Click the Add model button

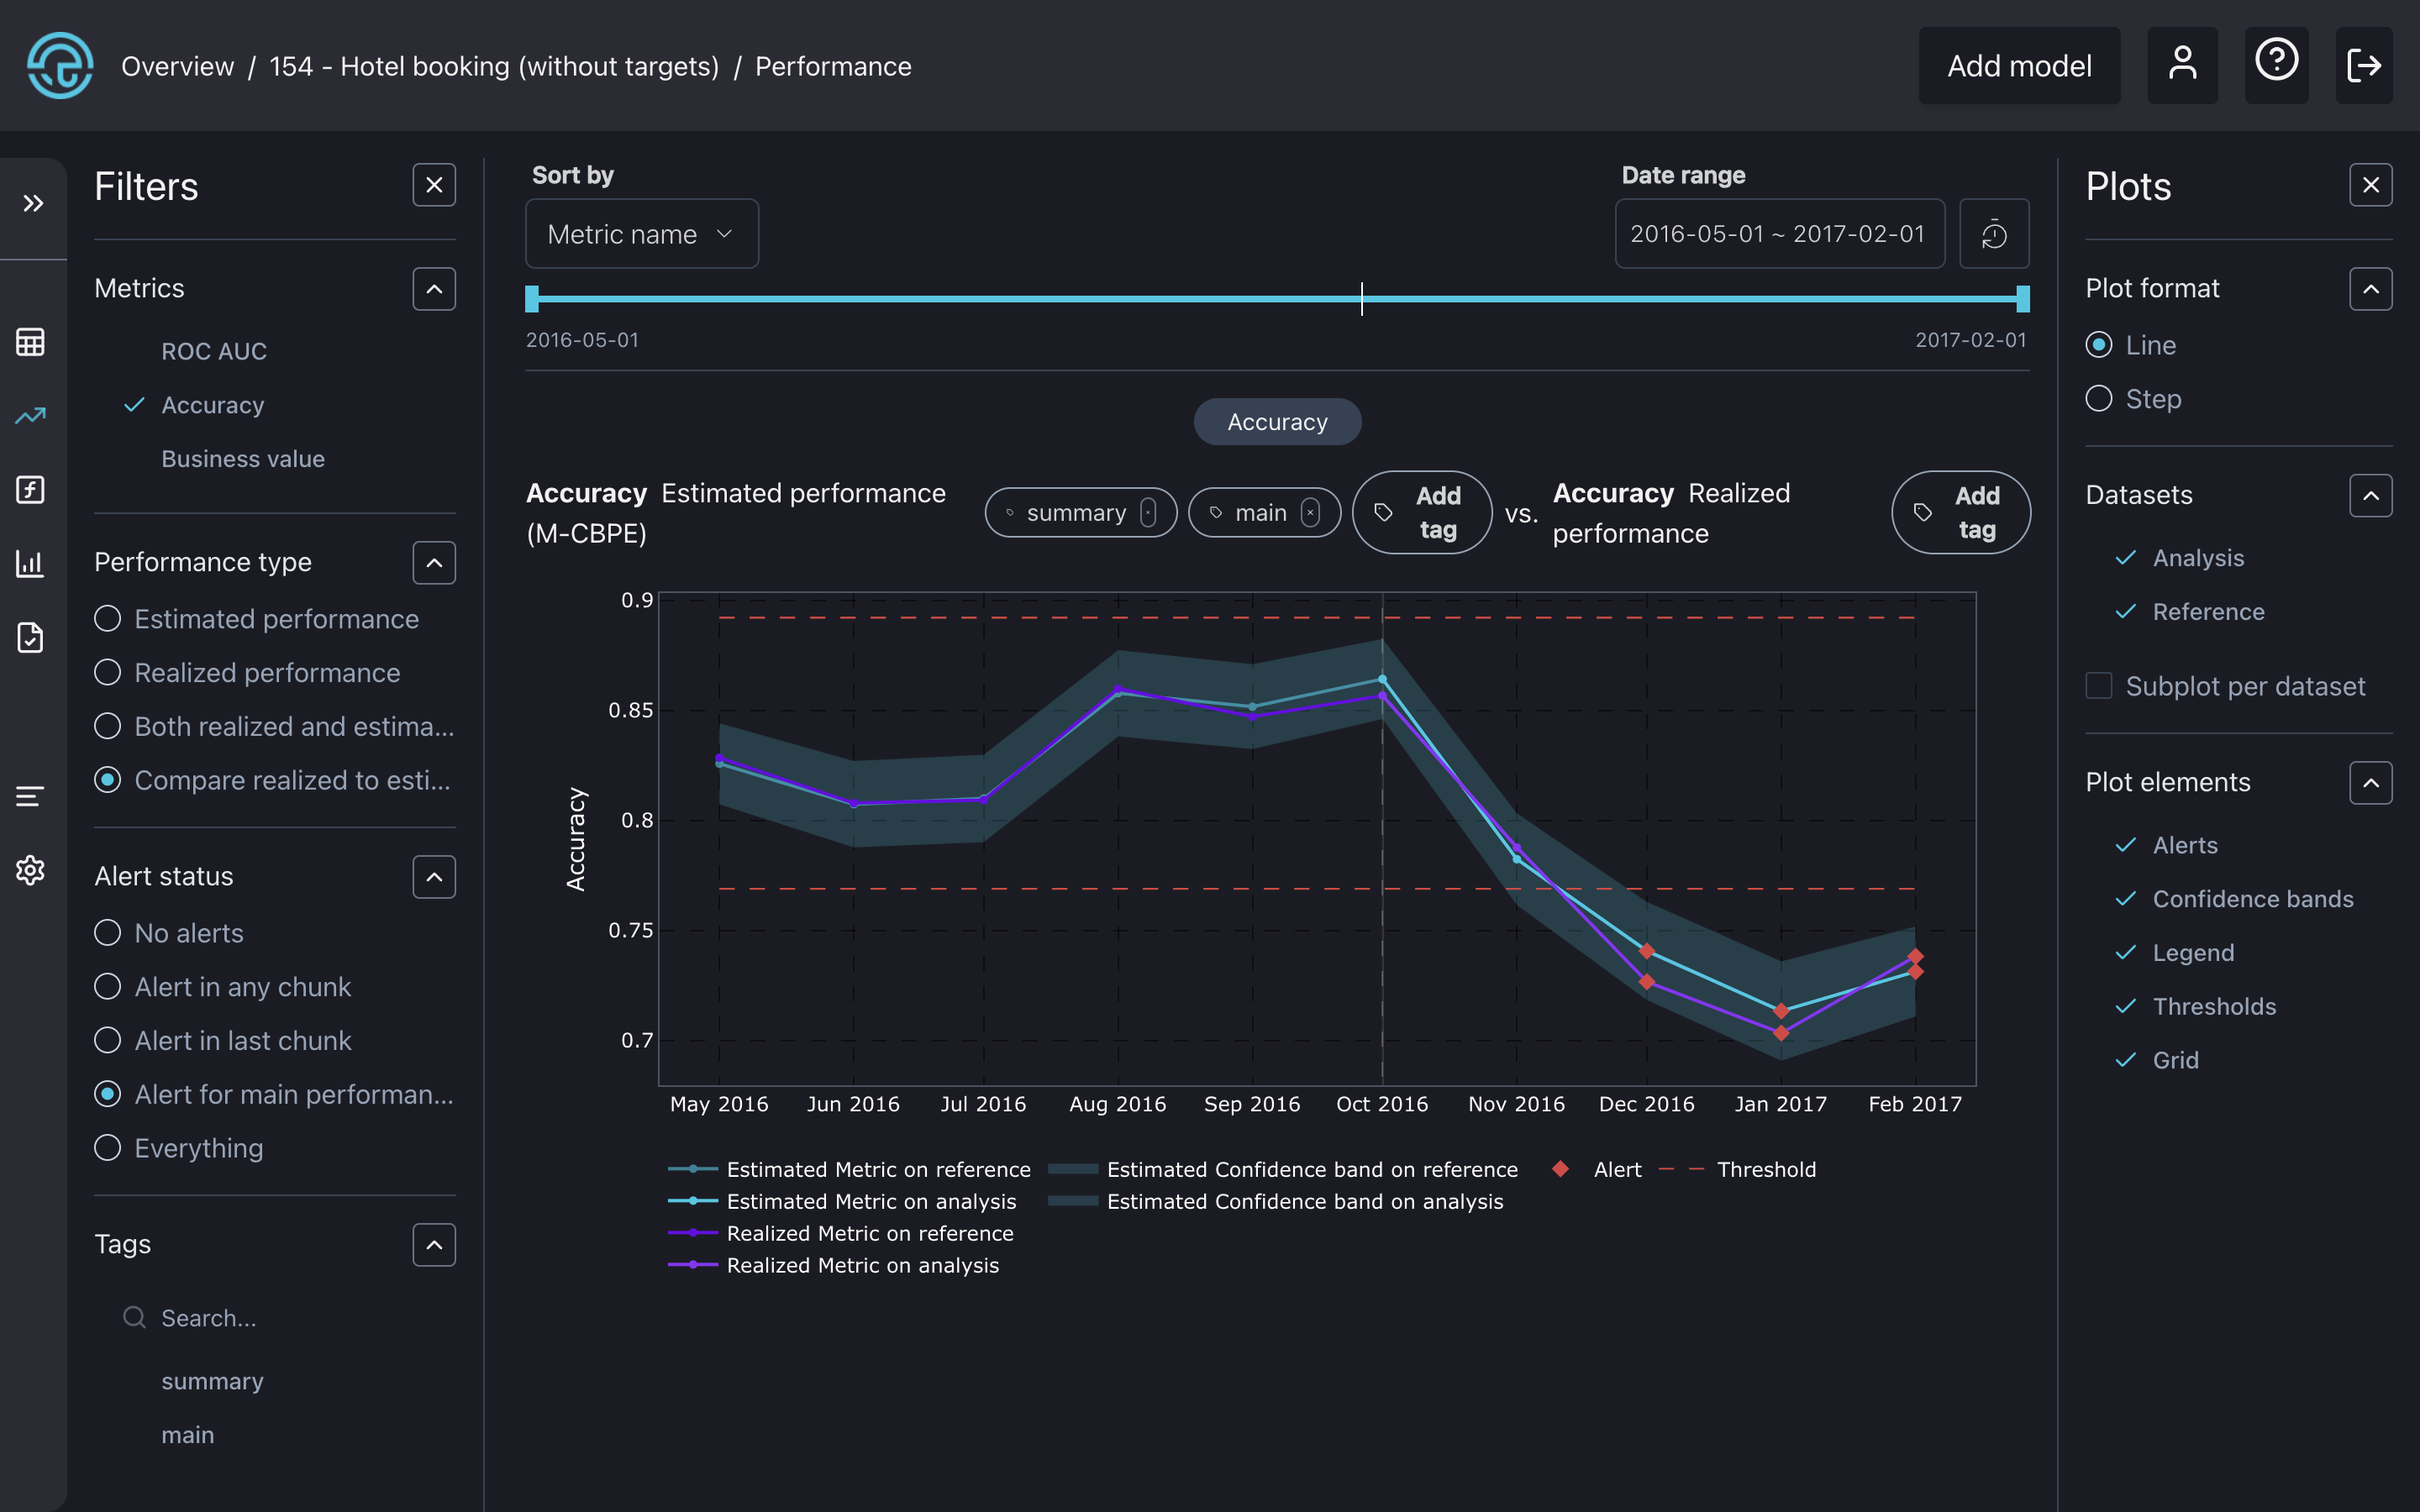click(x=2018, y=66)
